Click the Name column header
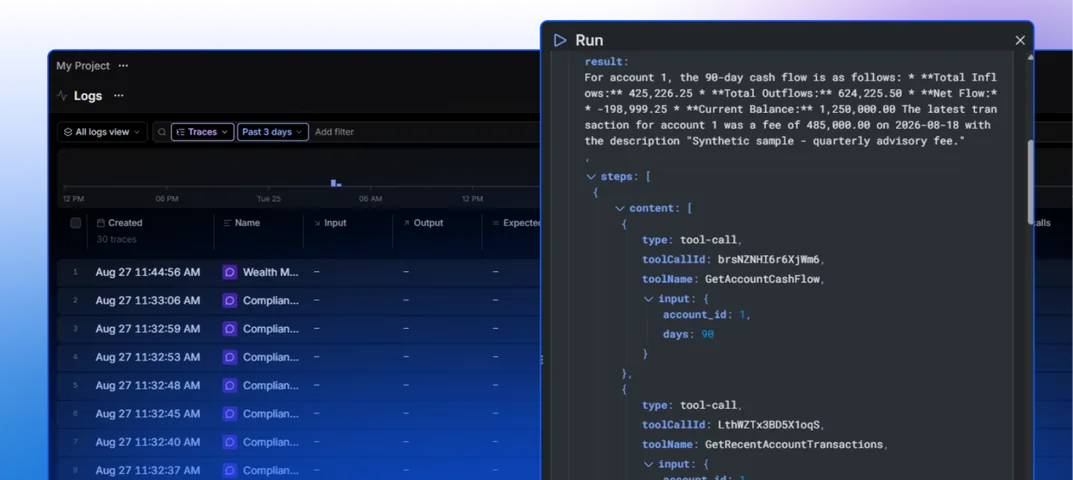Screen dimensions: 1073x480 pos(247,223)
